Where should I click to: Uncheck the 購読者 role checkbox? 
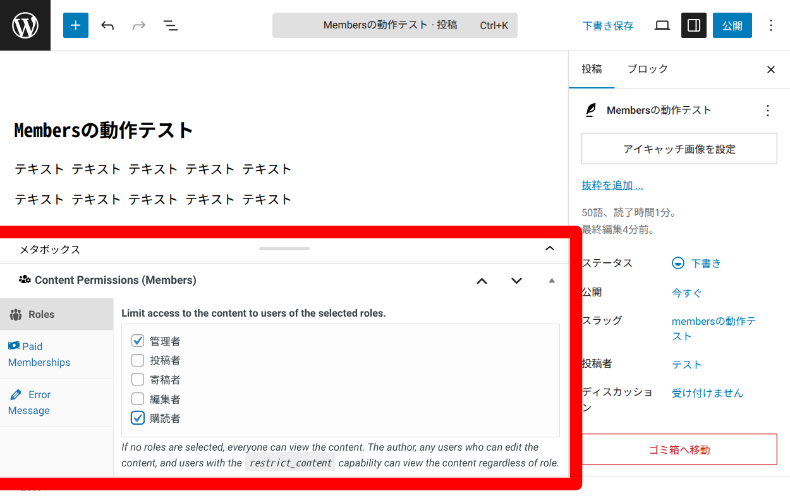(138, 418)
